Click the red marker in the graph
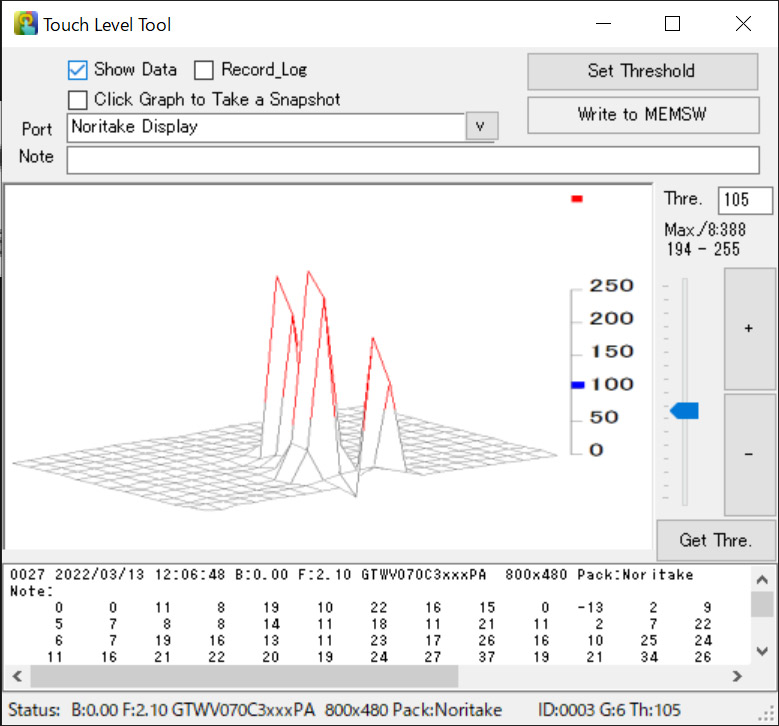 point(576,199)
